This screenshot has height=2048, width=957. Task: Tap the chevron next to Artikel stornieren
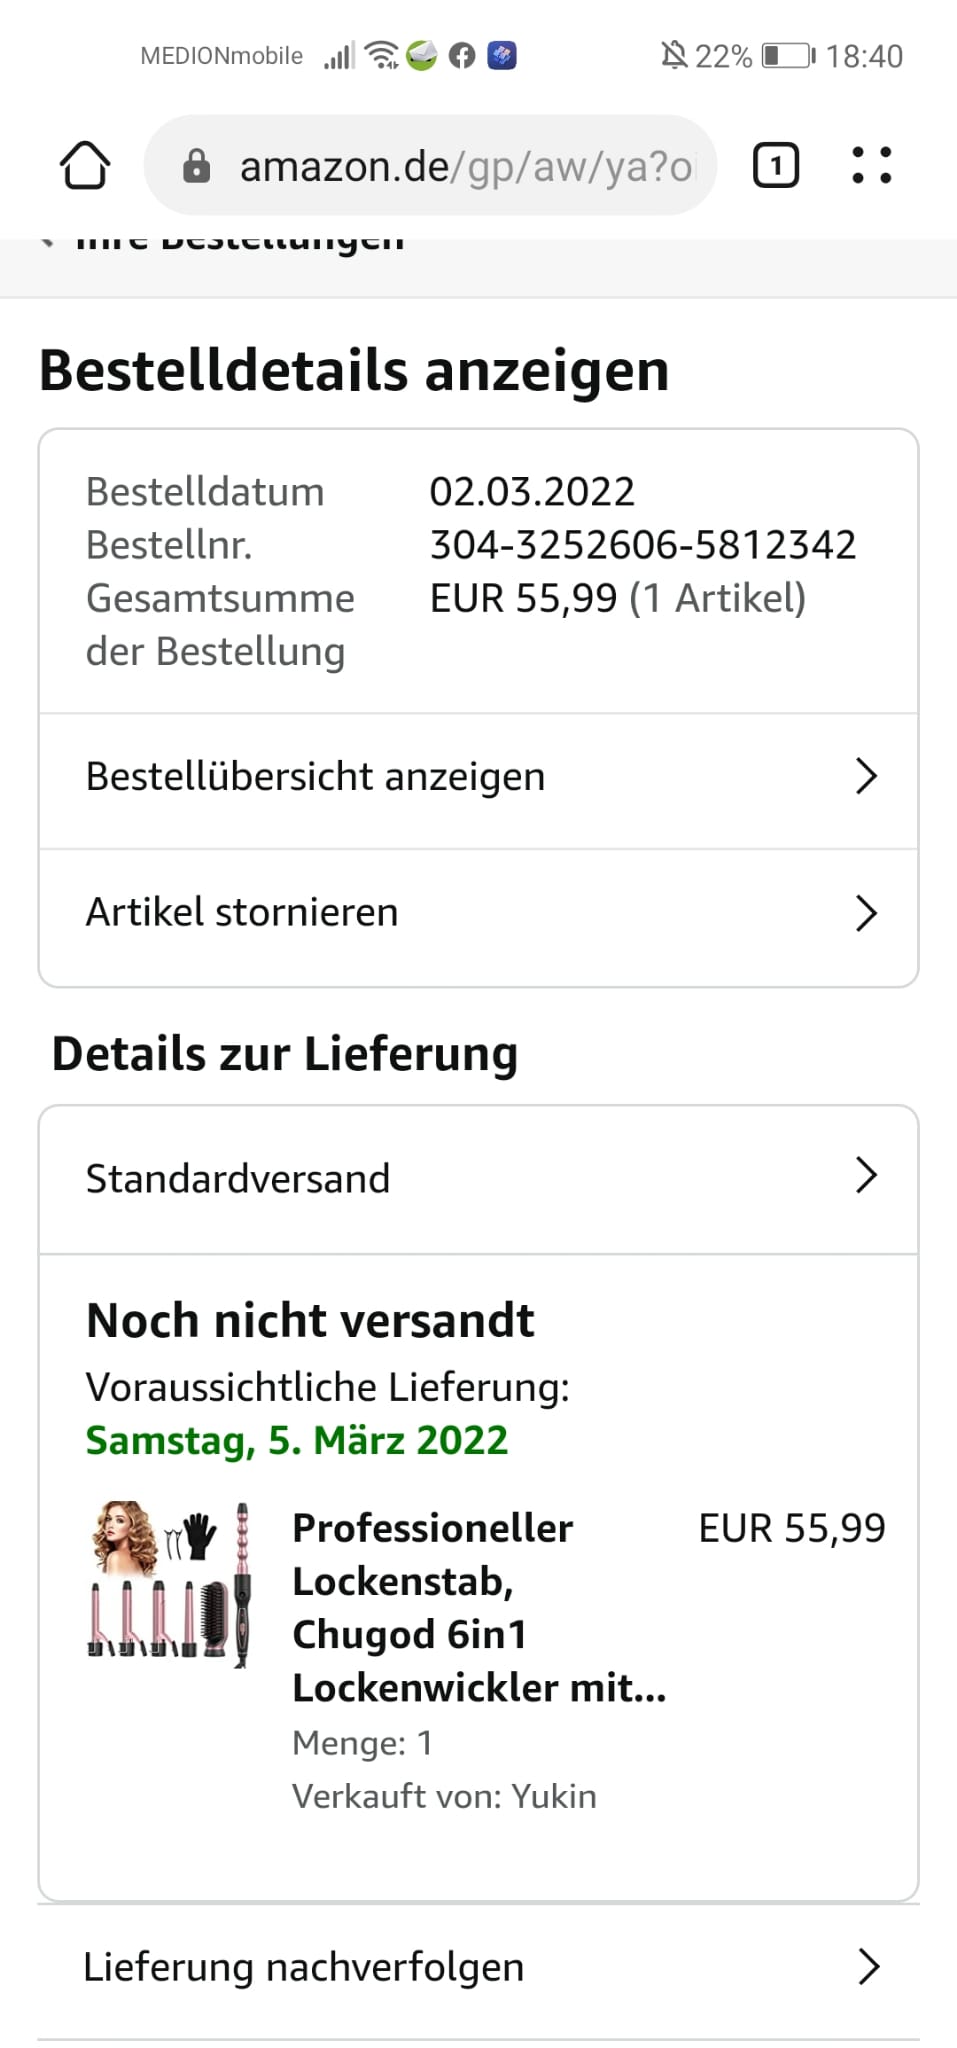point(866,913)
